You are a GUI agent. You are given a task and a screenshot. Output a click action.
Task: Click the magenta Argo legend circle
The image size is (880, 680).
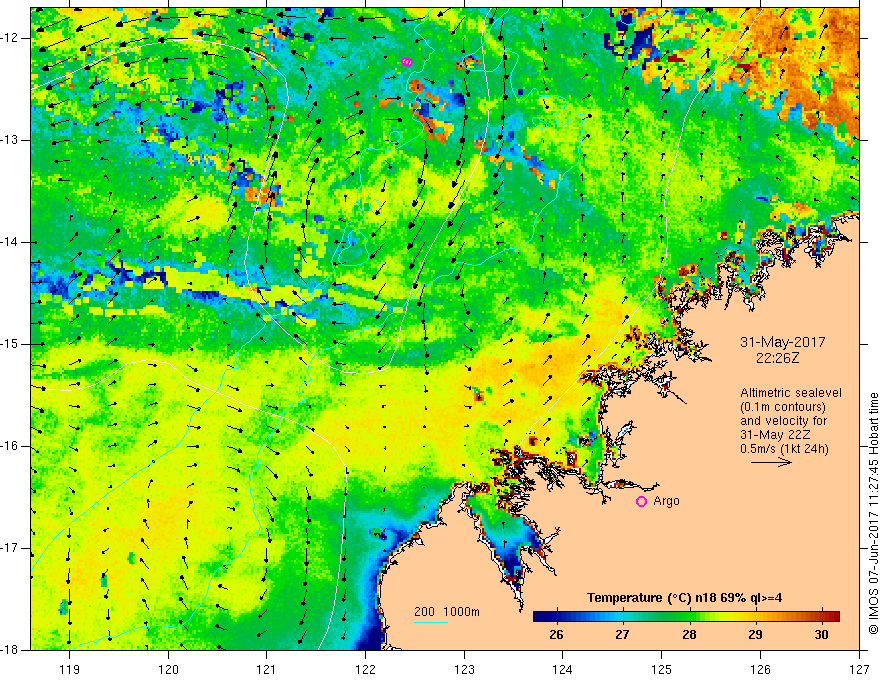click(x=641, y=501)
